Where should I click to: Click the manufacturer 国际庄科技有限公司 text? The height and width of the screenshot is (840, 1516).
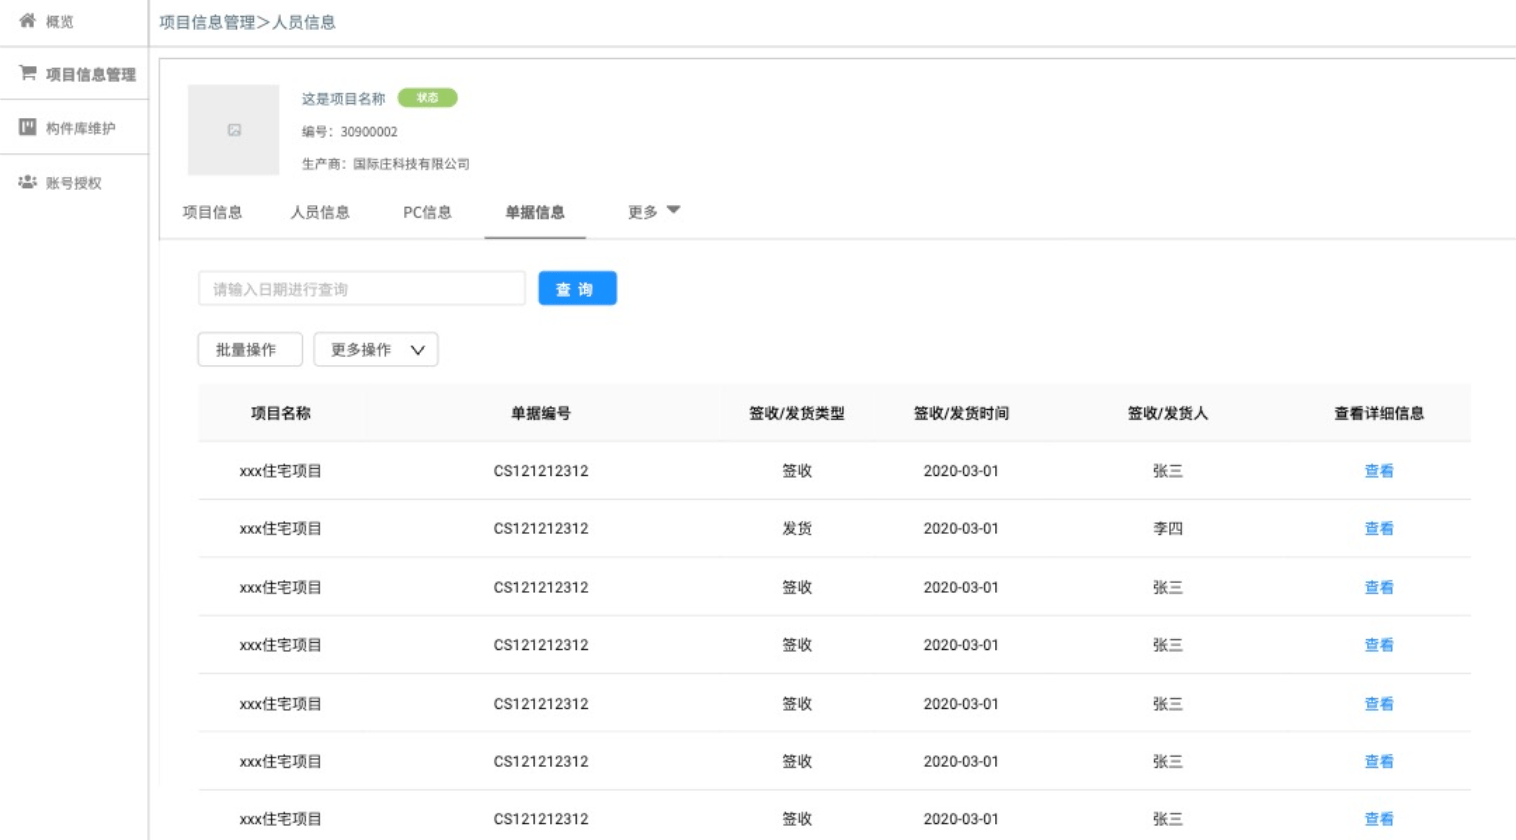(x=411, y=164)
